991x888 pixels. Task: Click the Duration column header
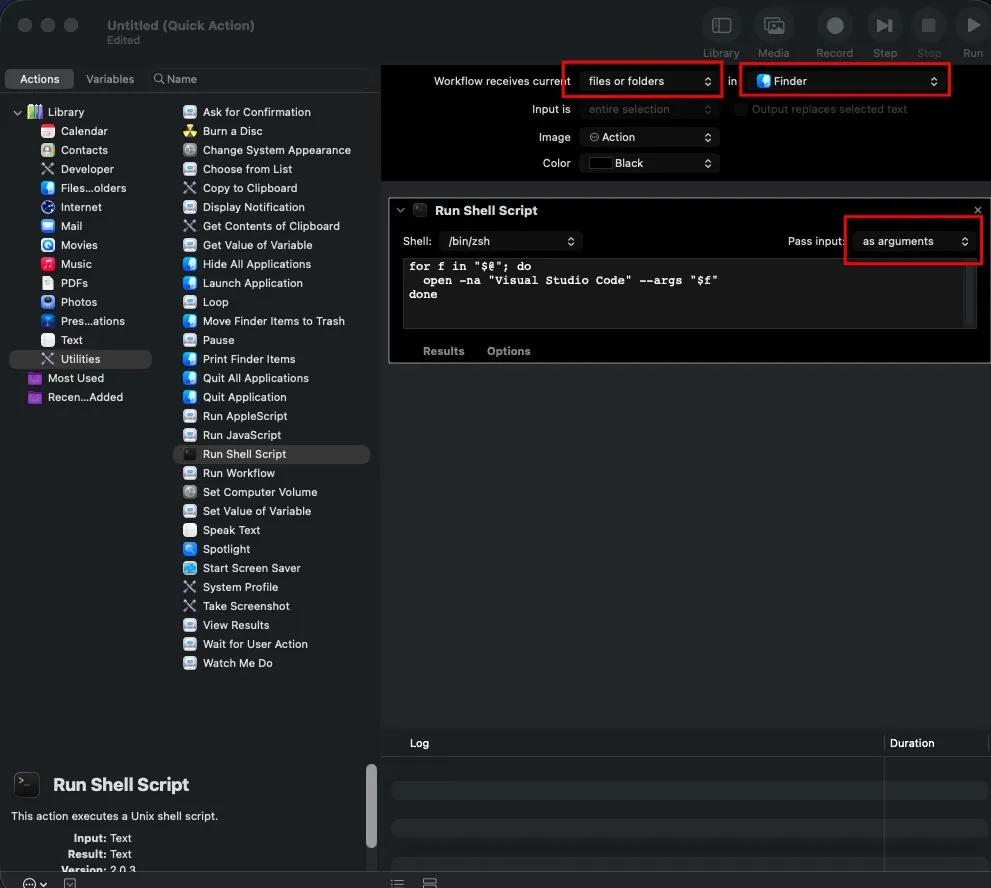pyautogui.click(x=911, y=743)
